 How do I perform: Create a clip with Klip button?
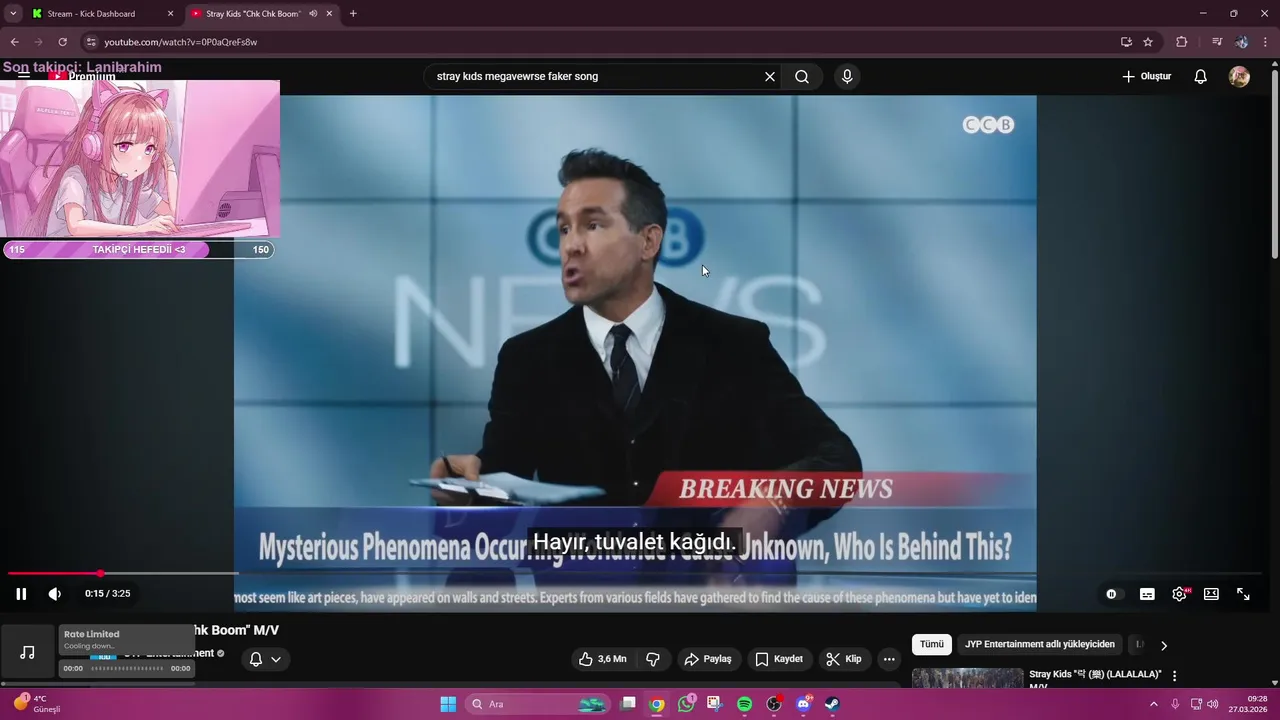(843, 659)
